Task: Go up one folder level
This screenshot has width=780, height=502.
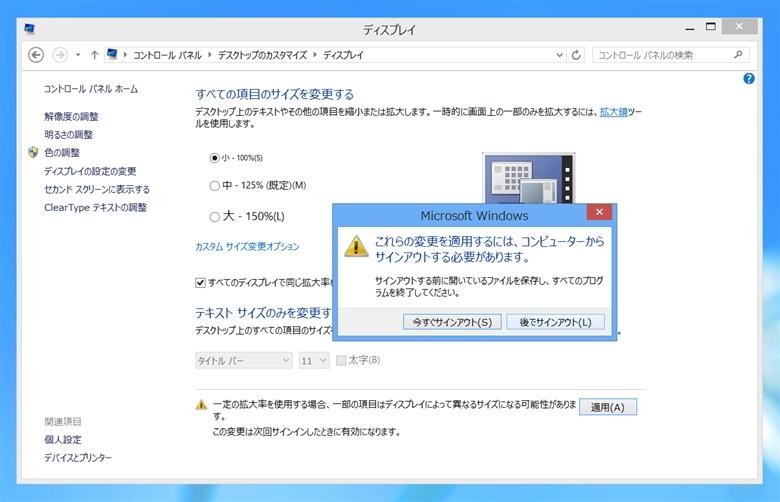Action: click(95, 55)
